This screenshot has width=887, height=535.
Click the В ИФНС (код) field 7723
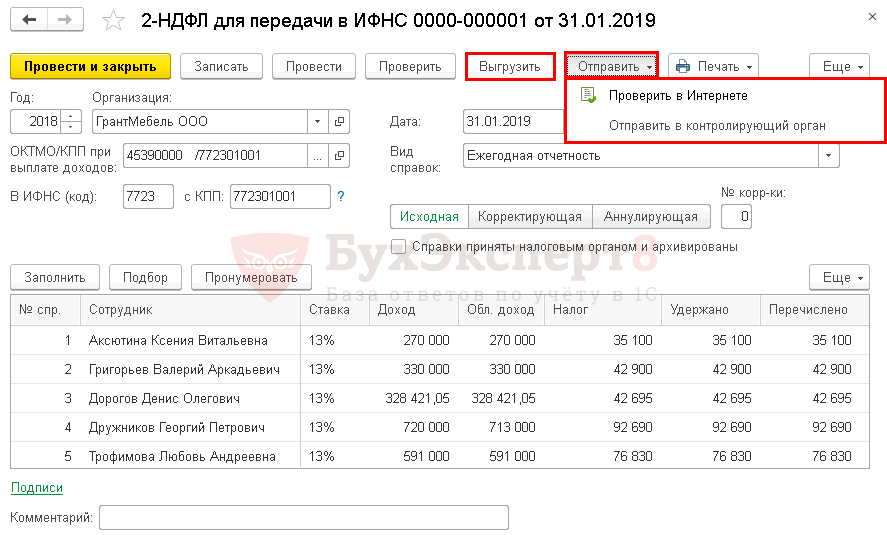(x=148, y=196)
